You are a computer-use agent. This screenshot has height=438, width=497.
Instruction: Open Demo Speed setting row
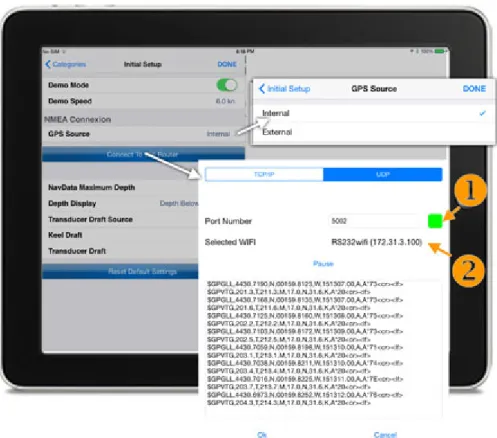[143, 101]
